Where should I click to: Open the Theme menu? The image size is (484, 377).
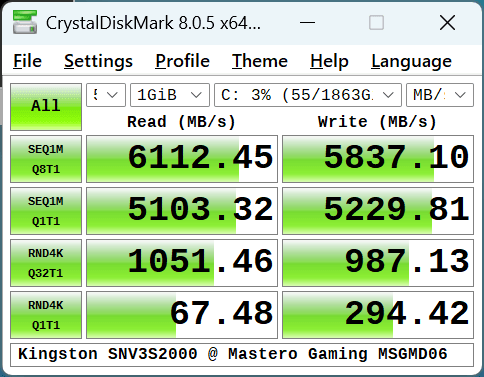click(x=260, y=61)
